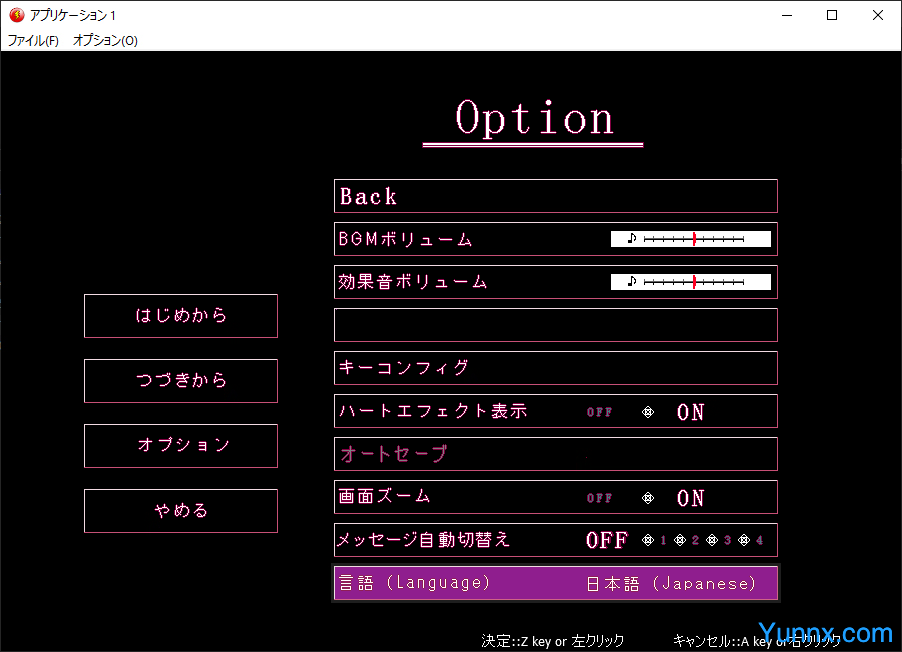Click the オートセーブ option row
The image size is (902, 652).
tap(555, 454)
